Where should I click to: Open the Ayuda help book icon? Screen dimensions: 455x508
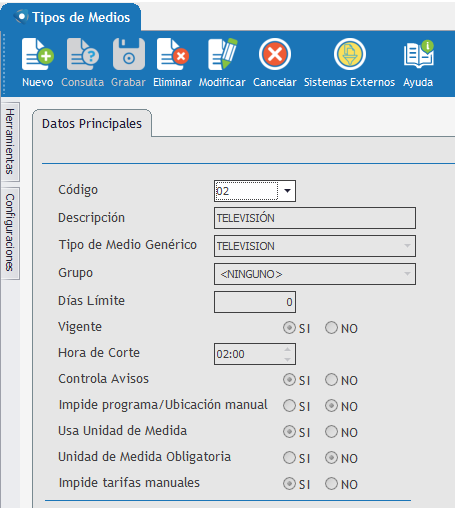coord(418,54)
